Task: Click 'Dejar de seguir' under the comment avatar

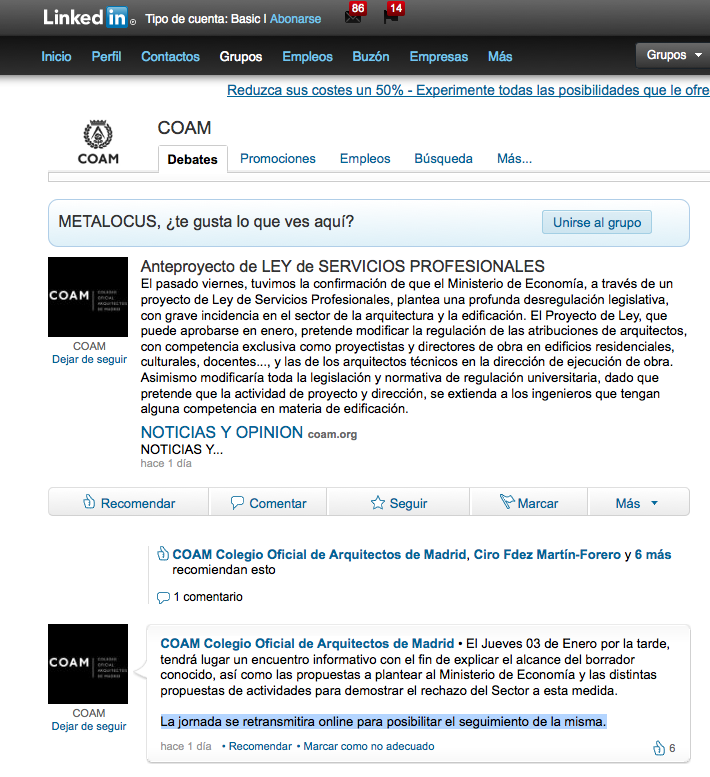Action: pyautogui.click(x=89, y=726)
